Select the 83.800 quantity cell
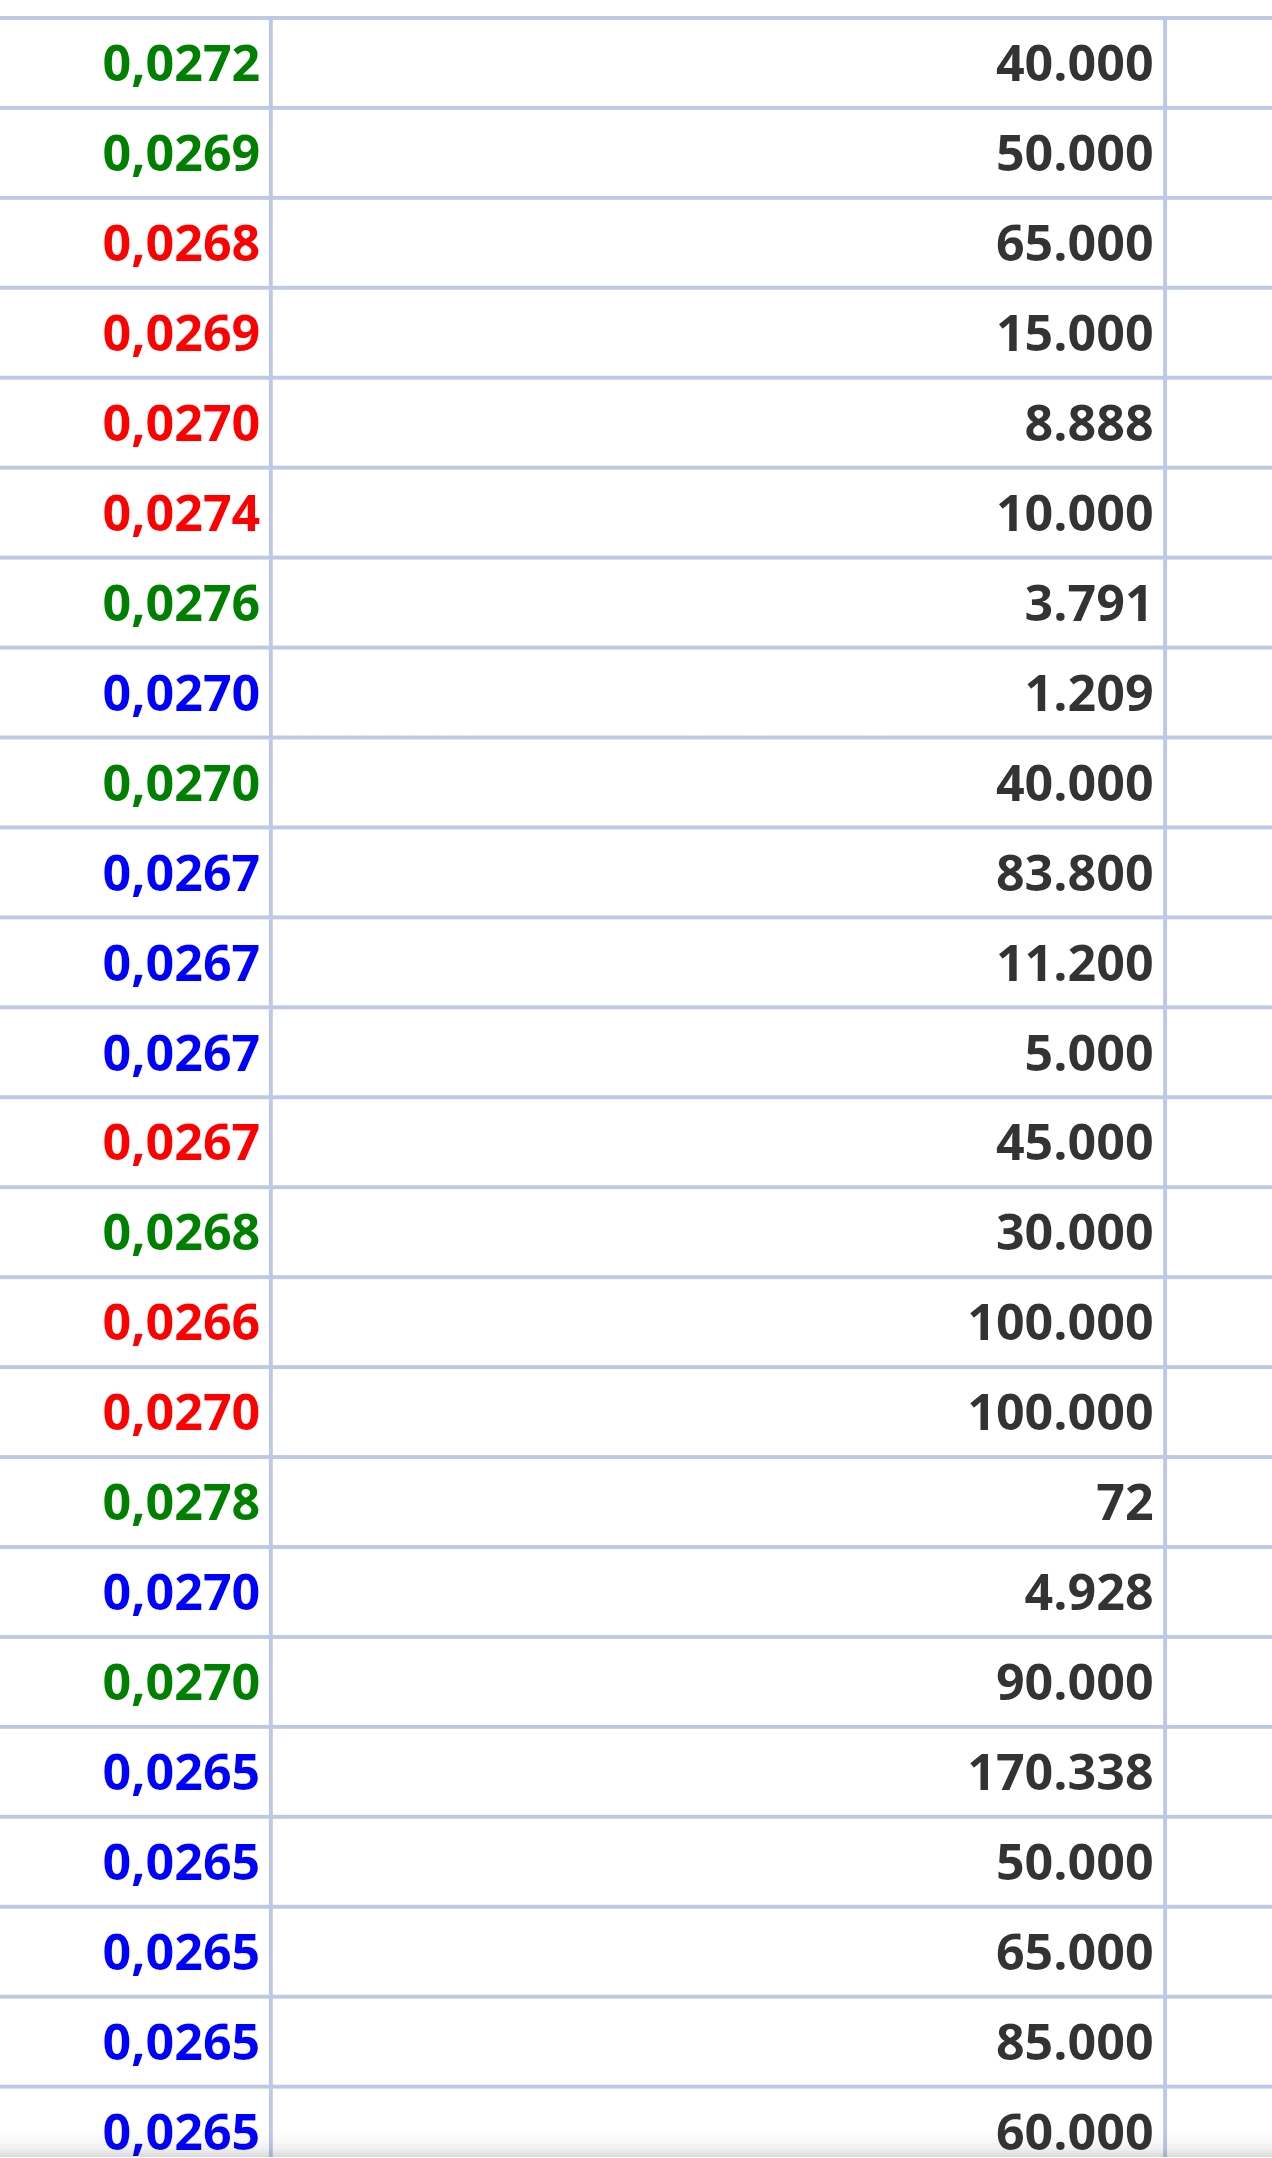This screenshot has height=2158, width=1272. (1074, 873)
